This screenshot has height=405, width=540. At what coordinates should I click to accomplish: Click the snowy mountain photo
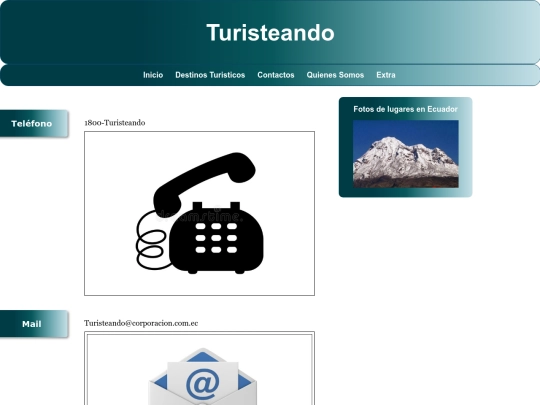[406, 154]
